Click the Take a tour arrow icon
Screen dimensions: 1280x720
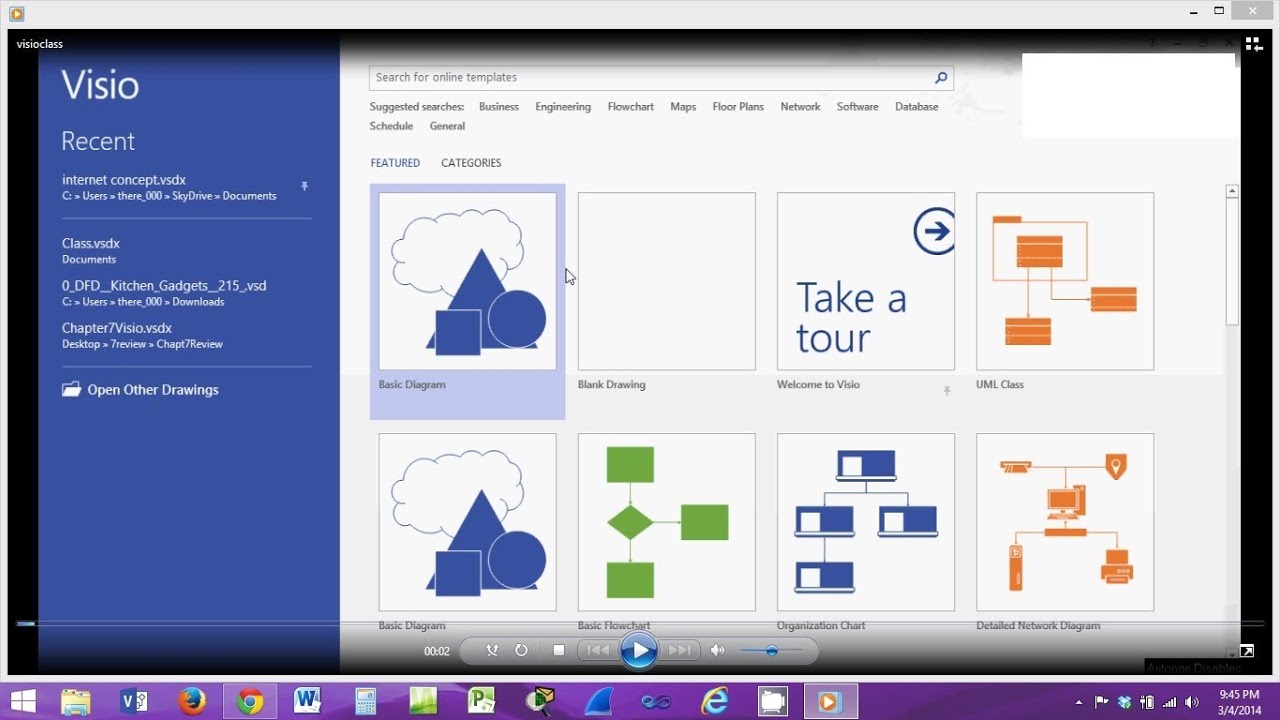click(934, 231)
